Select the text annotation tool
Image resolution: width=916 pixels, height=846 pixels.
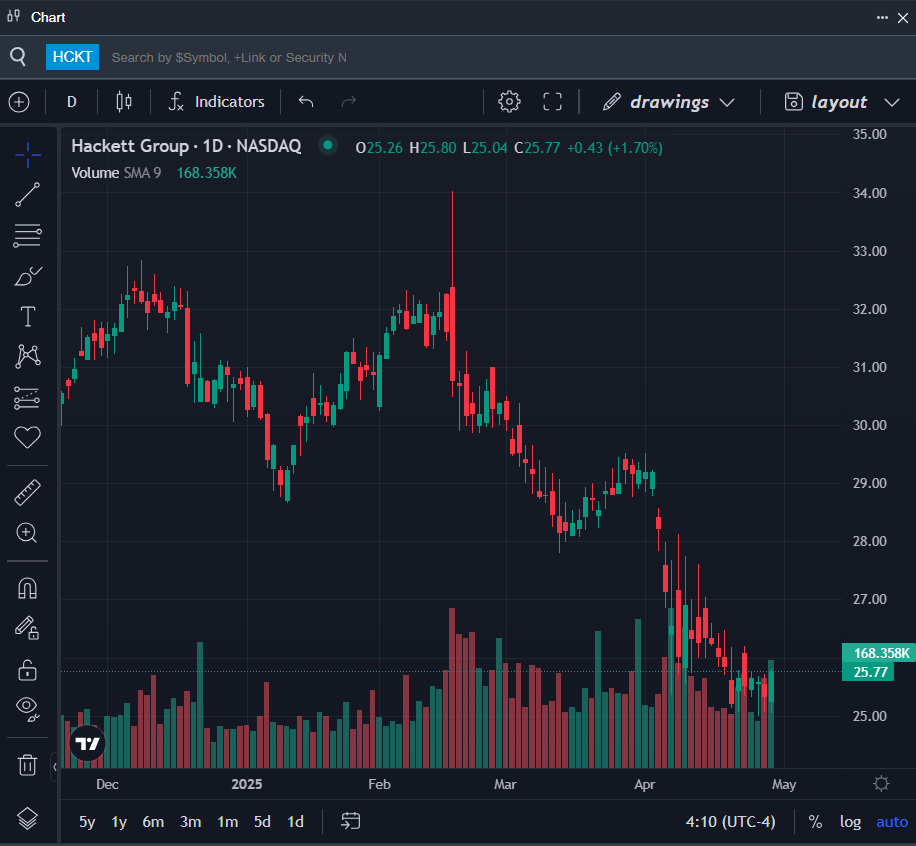[27, 316]
